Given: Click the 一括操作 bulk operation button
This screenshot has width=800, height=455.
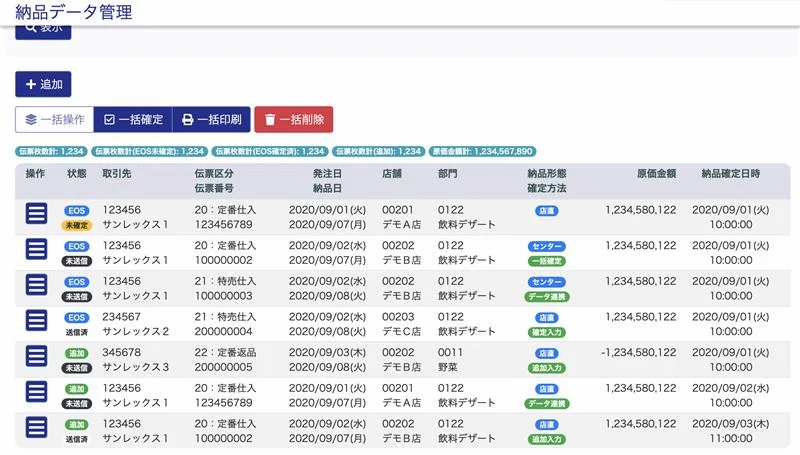Looking at the screenshot, I should 55,119.
